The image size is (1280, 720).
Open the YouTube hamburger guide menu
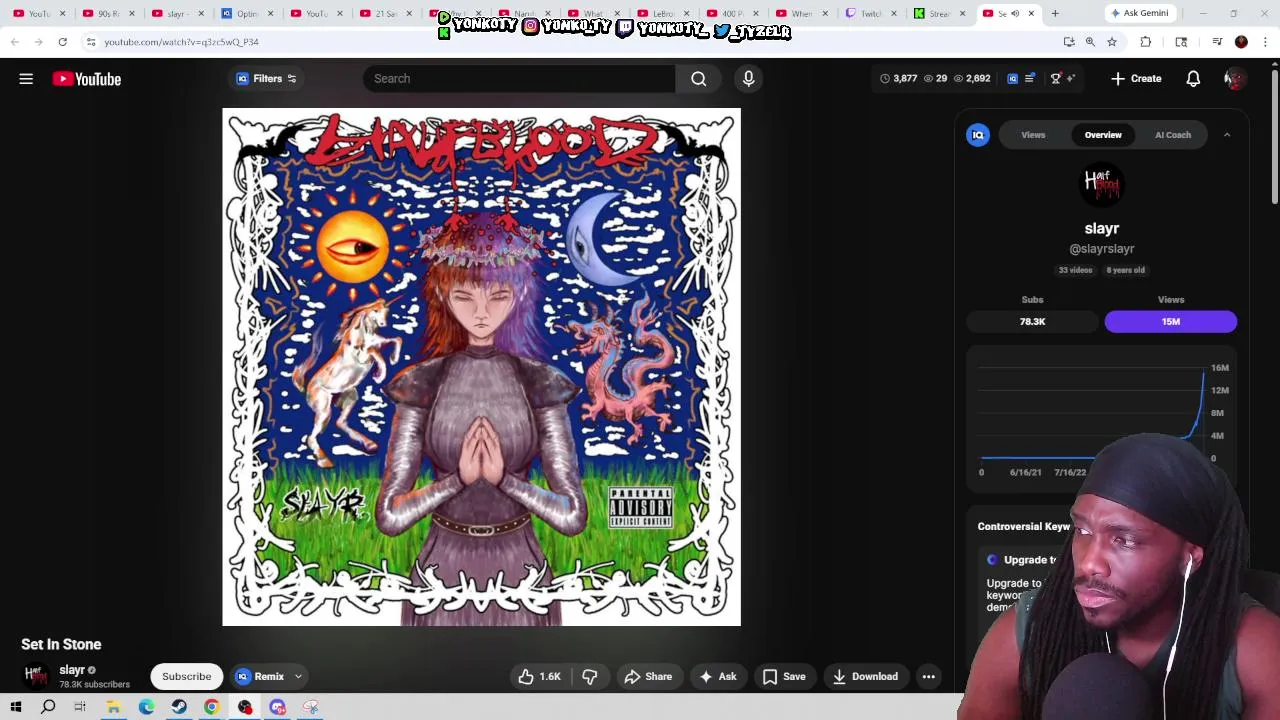click(26, 79)
